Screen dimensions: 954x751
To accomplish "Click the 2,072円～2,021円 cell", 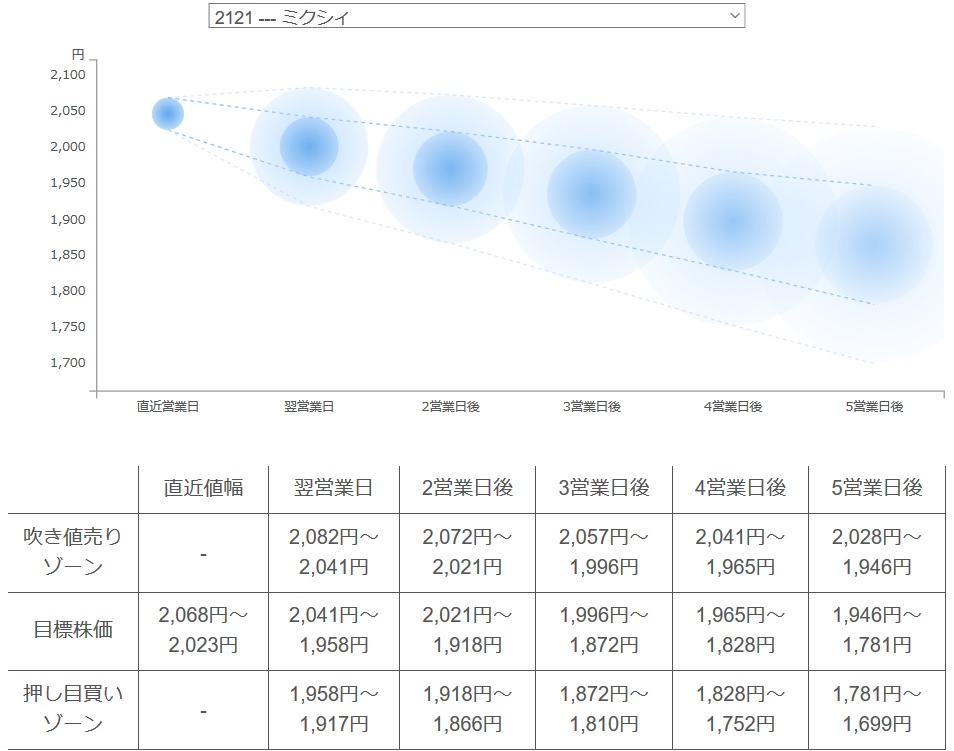I will tap(467, 552).
